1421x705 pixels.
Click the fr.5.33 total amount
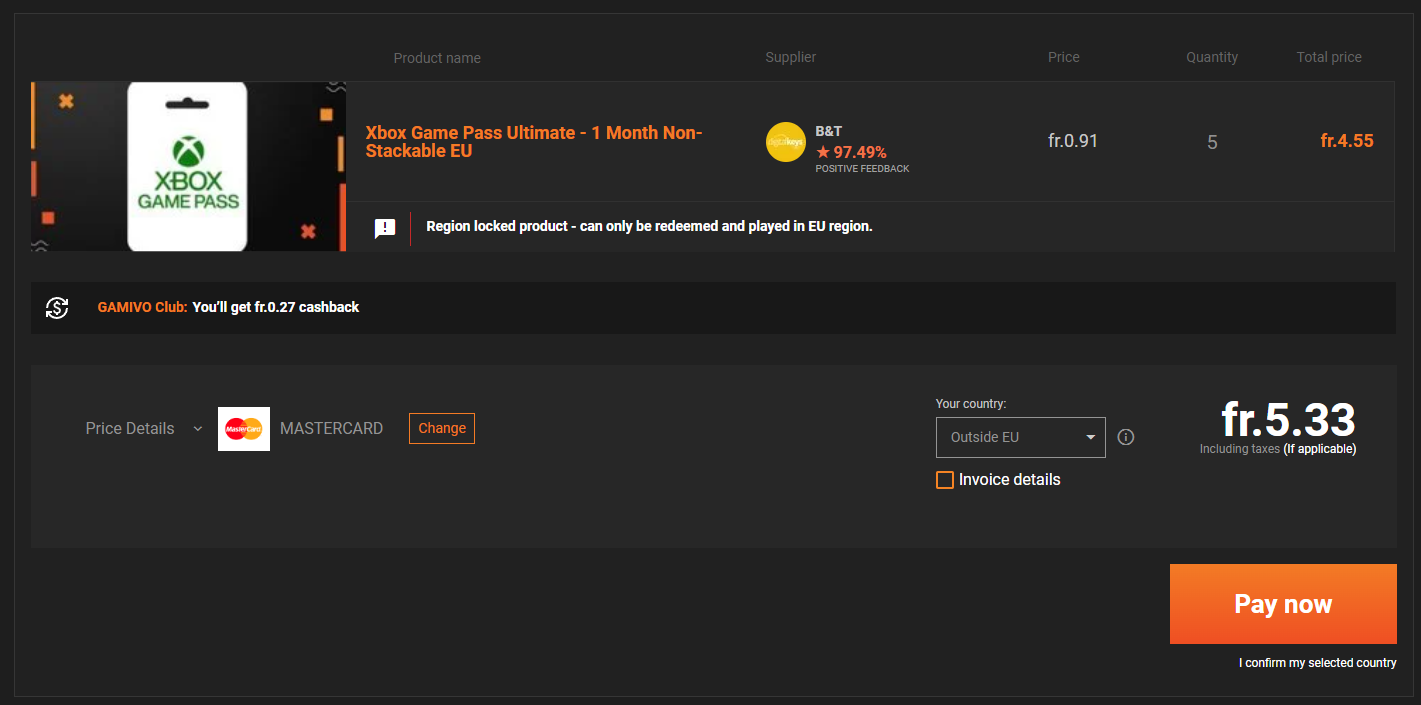[1288, 420]
